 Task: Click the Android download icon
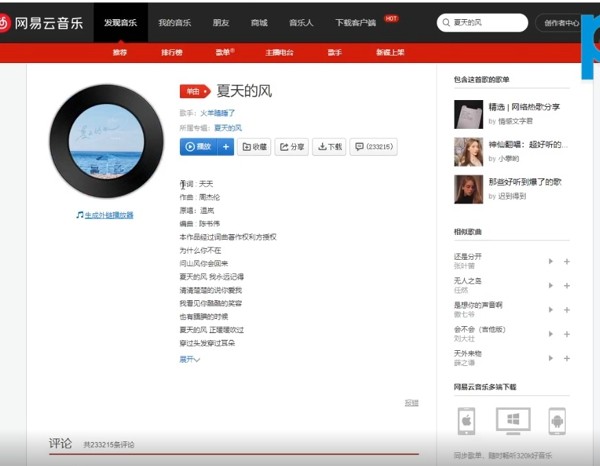557,421
